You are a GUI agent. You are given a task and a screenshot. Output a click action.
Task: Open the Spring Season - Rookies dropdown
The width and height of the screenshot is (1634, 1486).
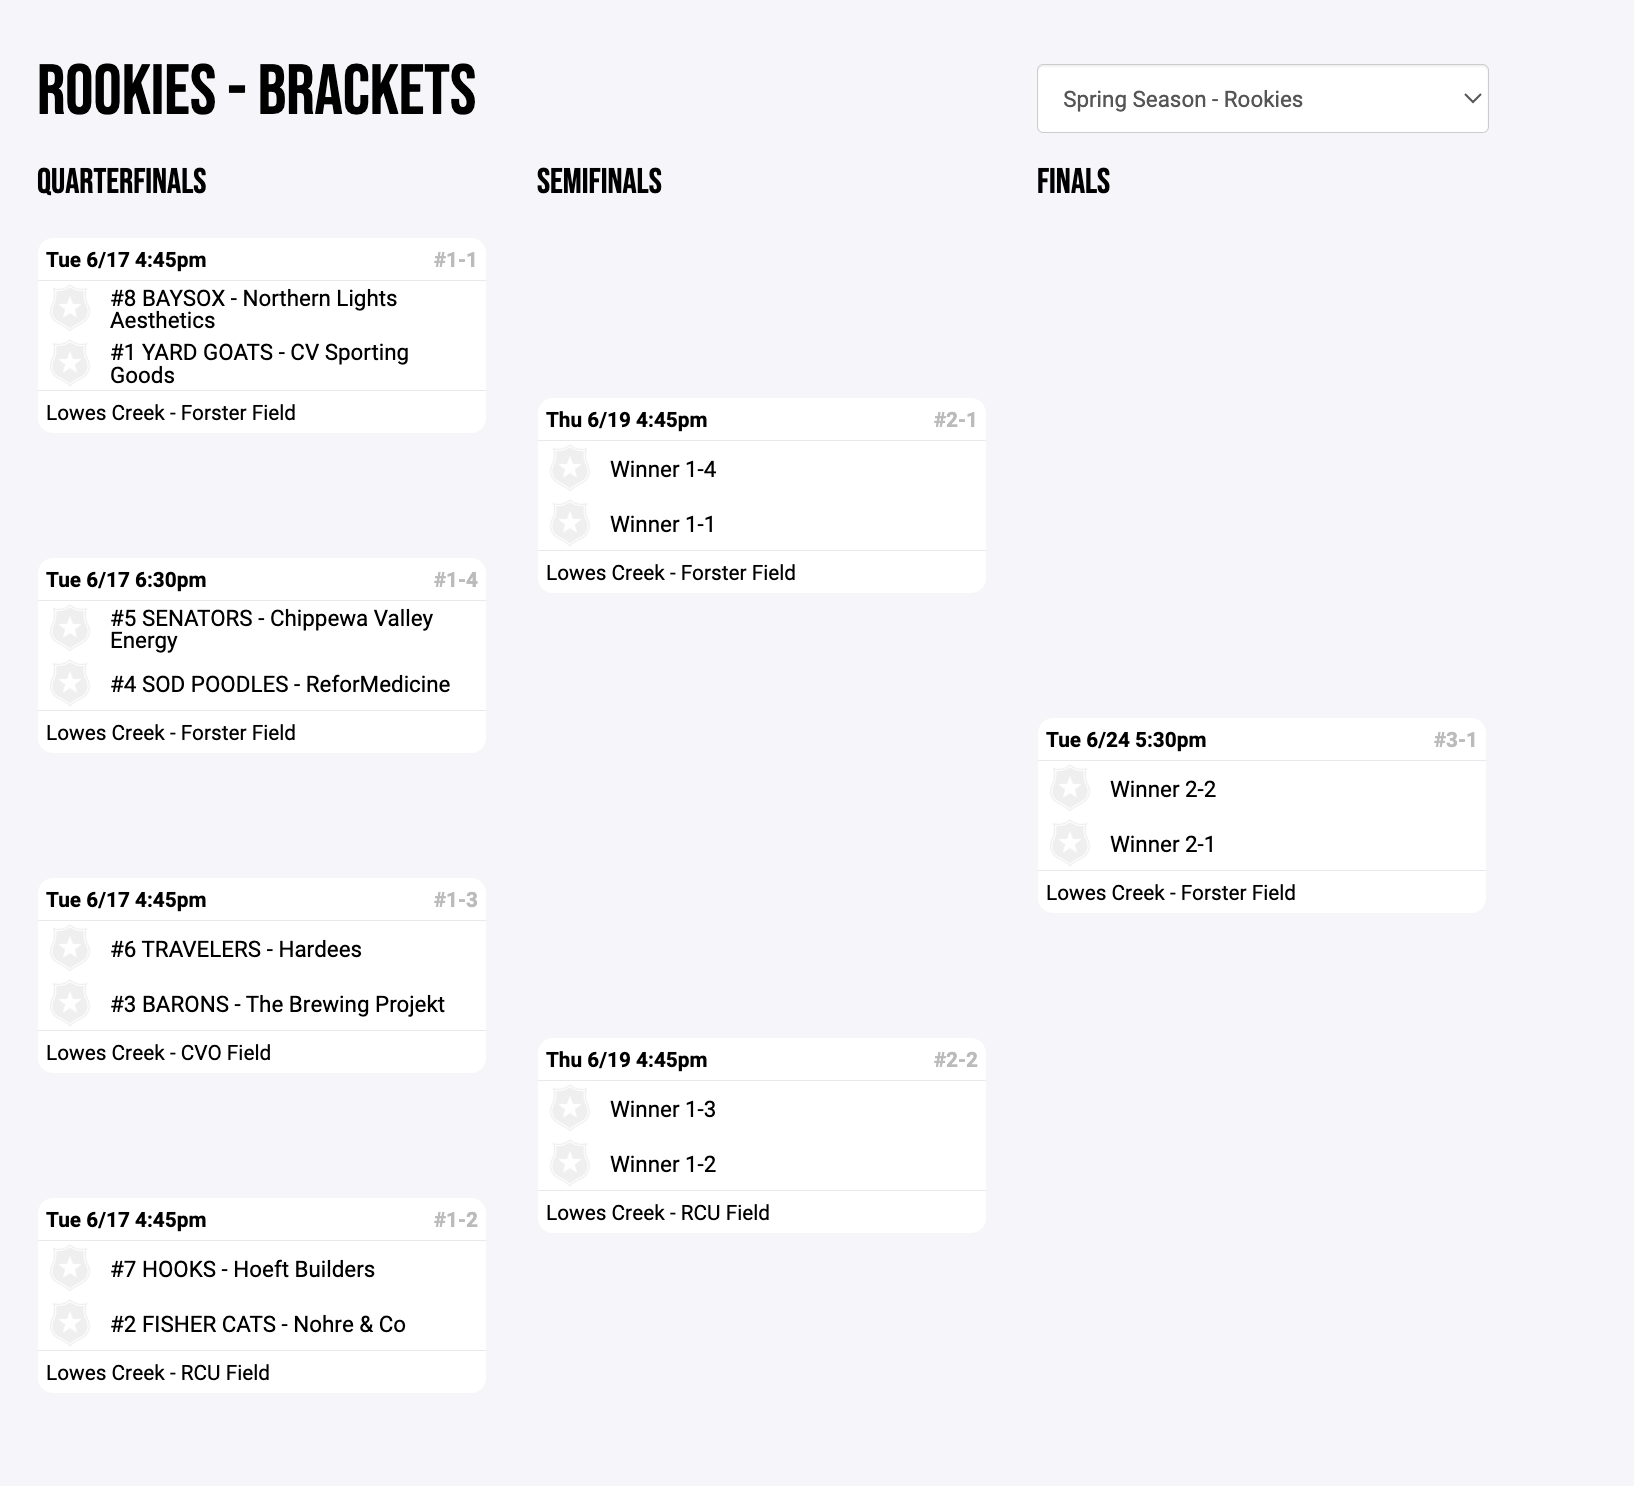[1262, 99]
